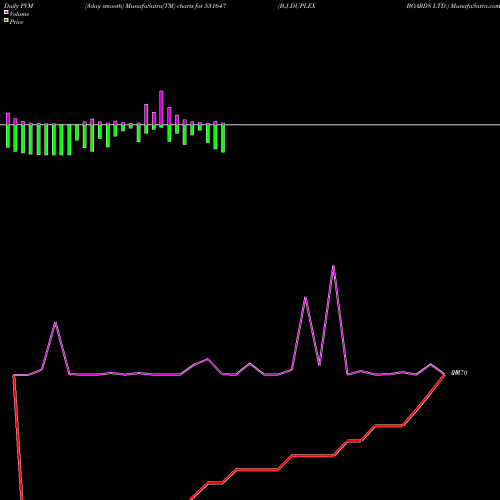
Task: Click the 'Daily PVM' chart title text
Action: 19,6
